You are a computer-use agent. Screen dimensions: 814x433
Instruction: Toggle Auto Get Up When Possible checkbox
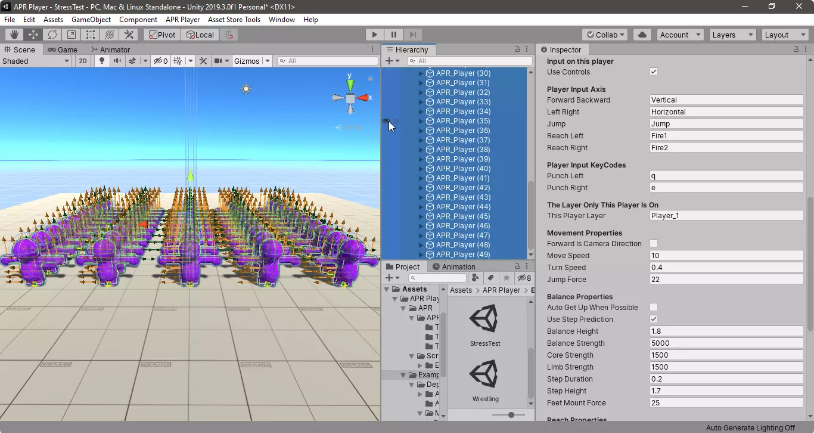654,307
